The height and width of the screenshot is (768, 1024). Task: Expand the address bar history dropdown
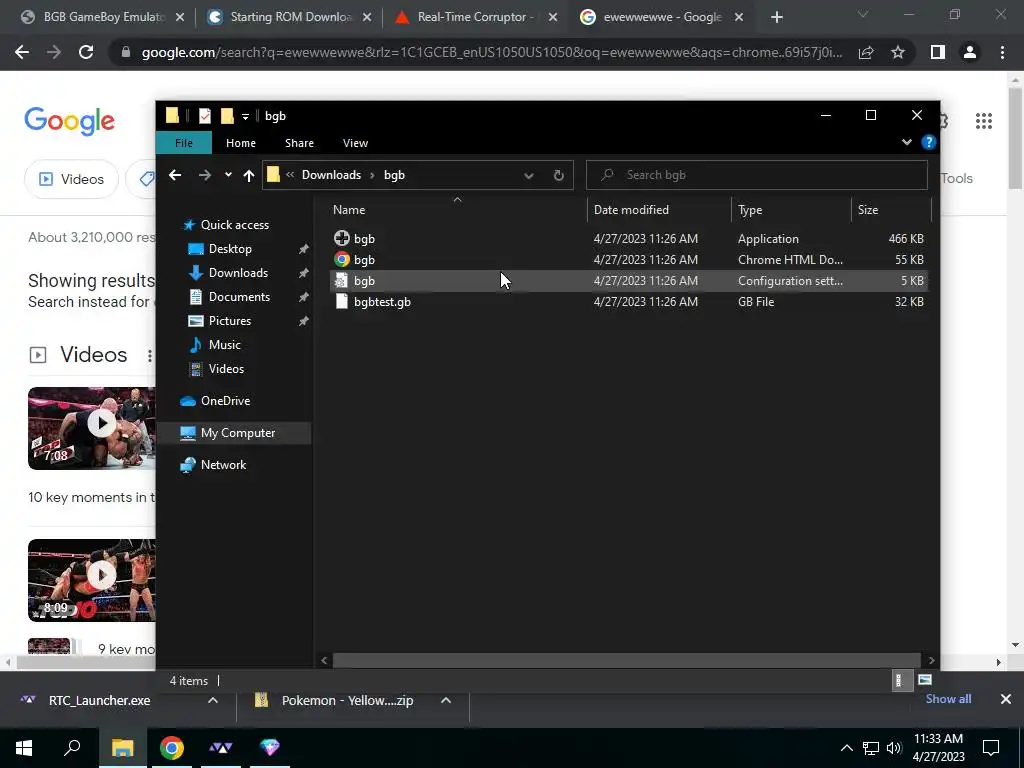coord(528,175)
